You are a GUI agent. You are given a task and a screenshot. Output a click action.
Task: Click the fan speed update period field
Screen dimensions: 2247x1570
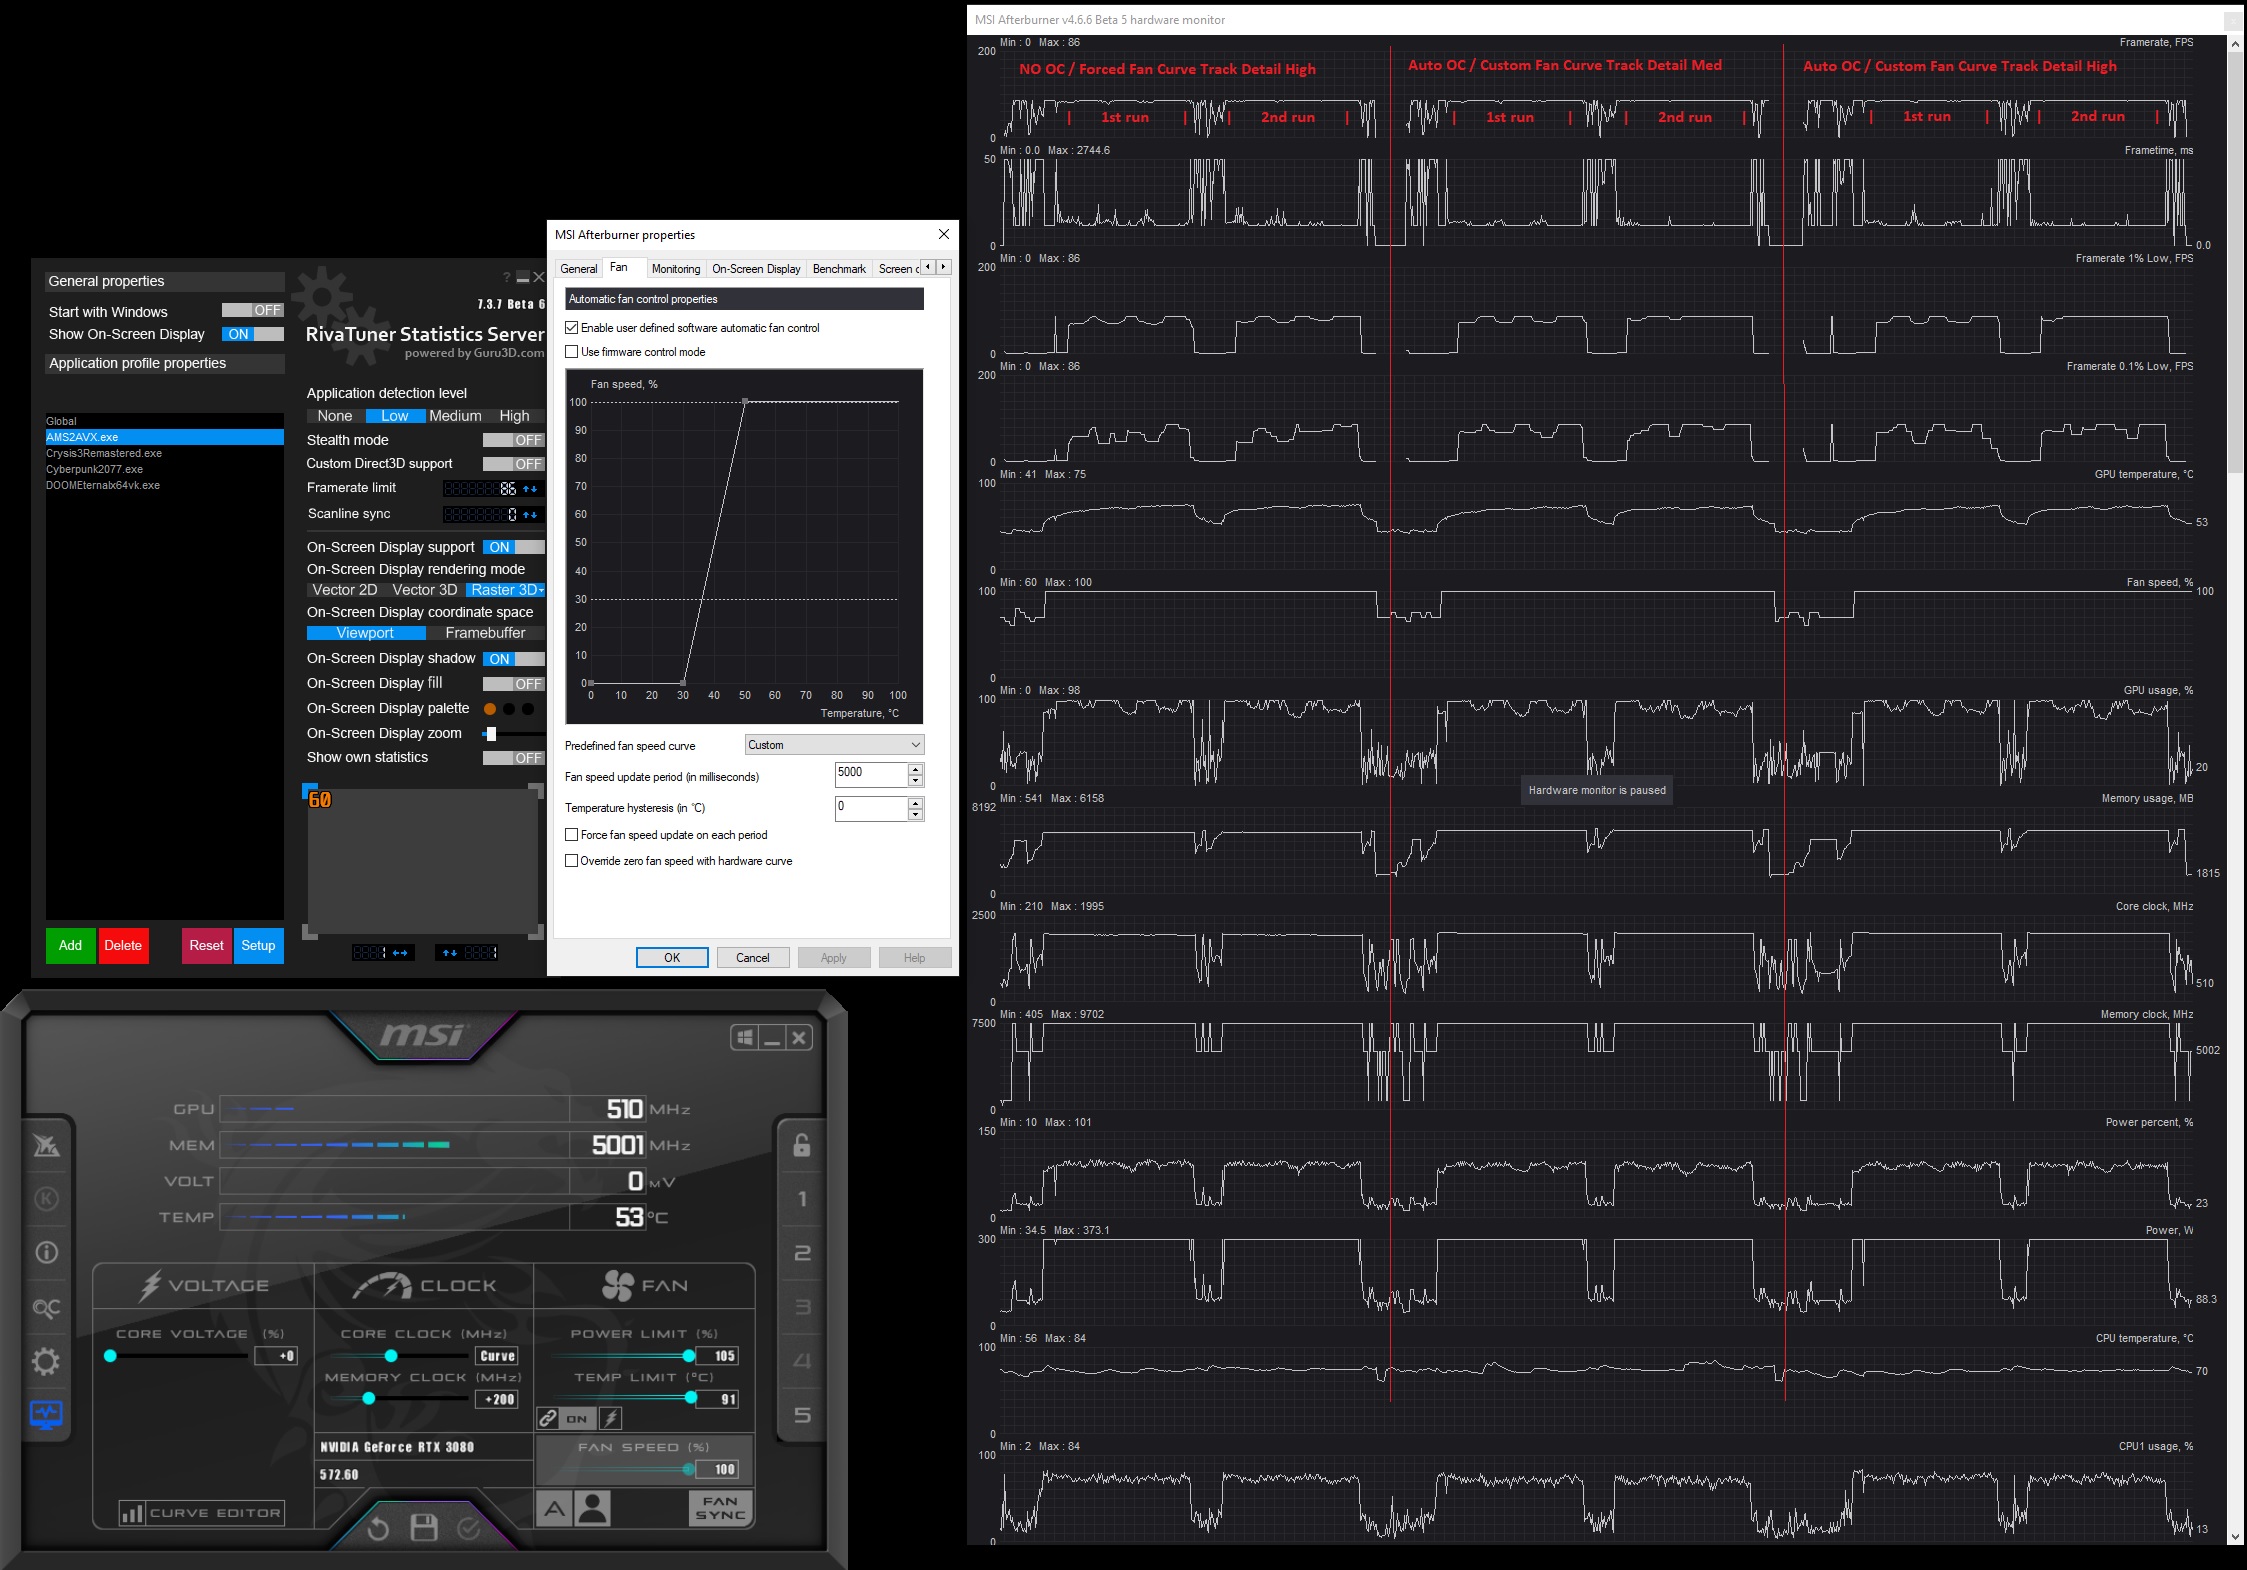[x=871, y=773]
